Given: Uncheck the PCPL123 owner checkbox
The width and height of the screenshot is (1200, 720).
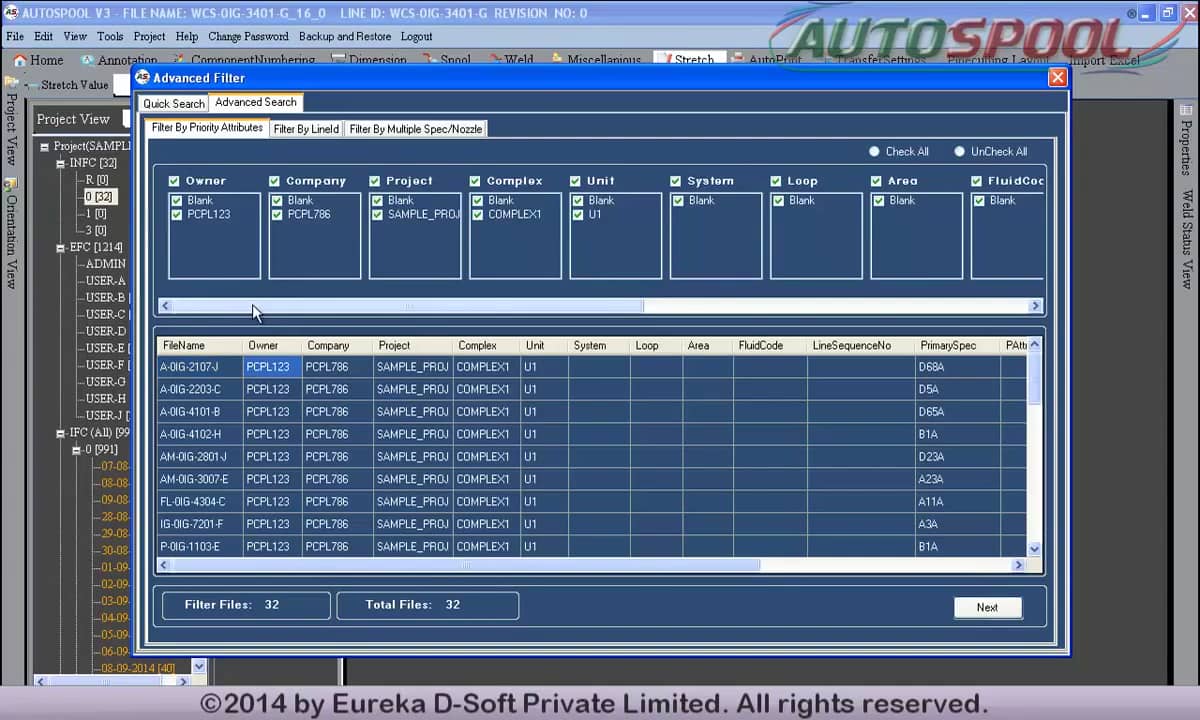Looking at the screenshot, I should pyautogui.click(x=177, y=215).
